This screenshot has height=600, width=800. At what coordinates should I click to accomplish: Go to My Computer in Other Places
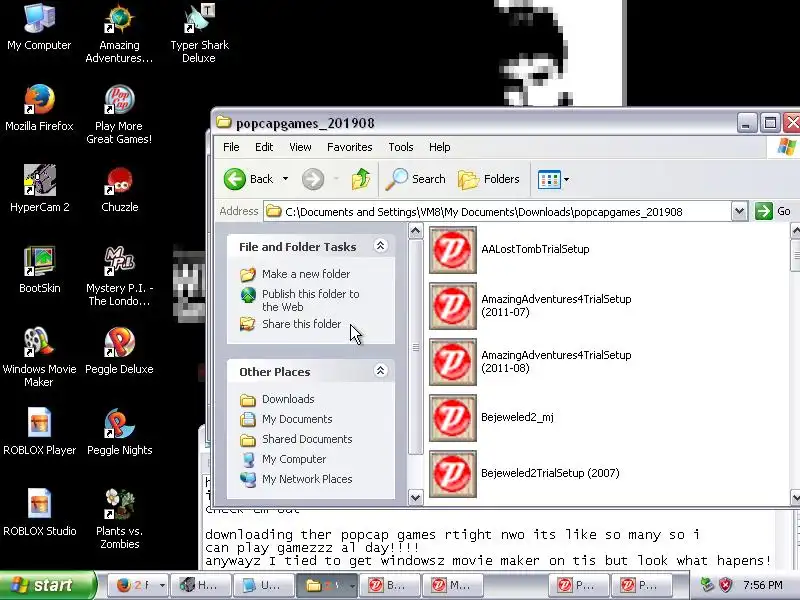point(294,459)
